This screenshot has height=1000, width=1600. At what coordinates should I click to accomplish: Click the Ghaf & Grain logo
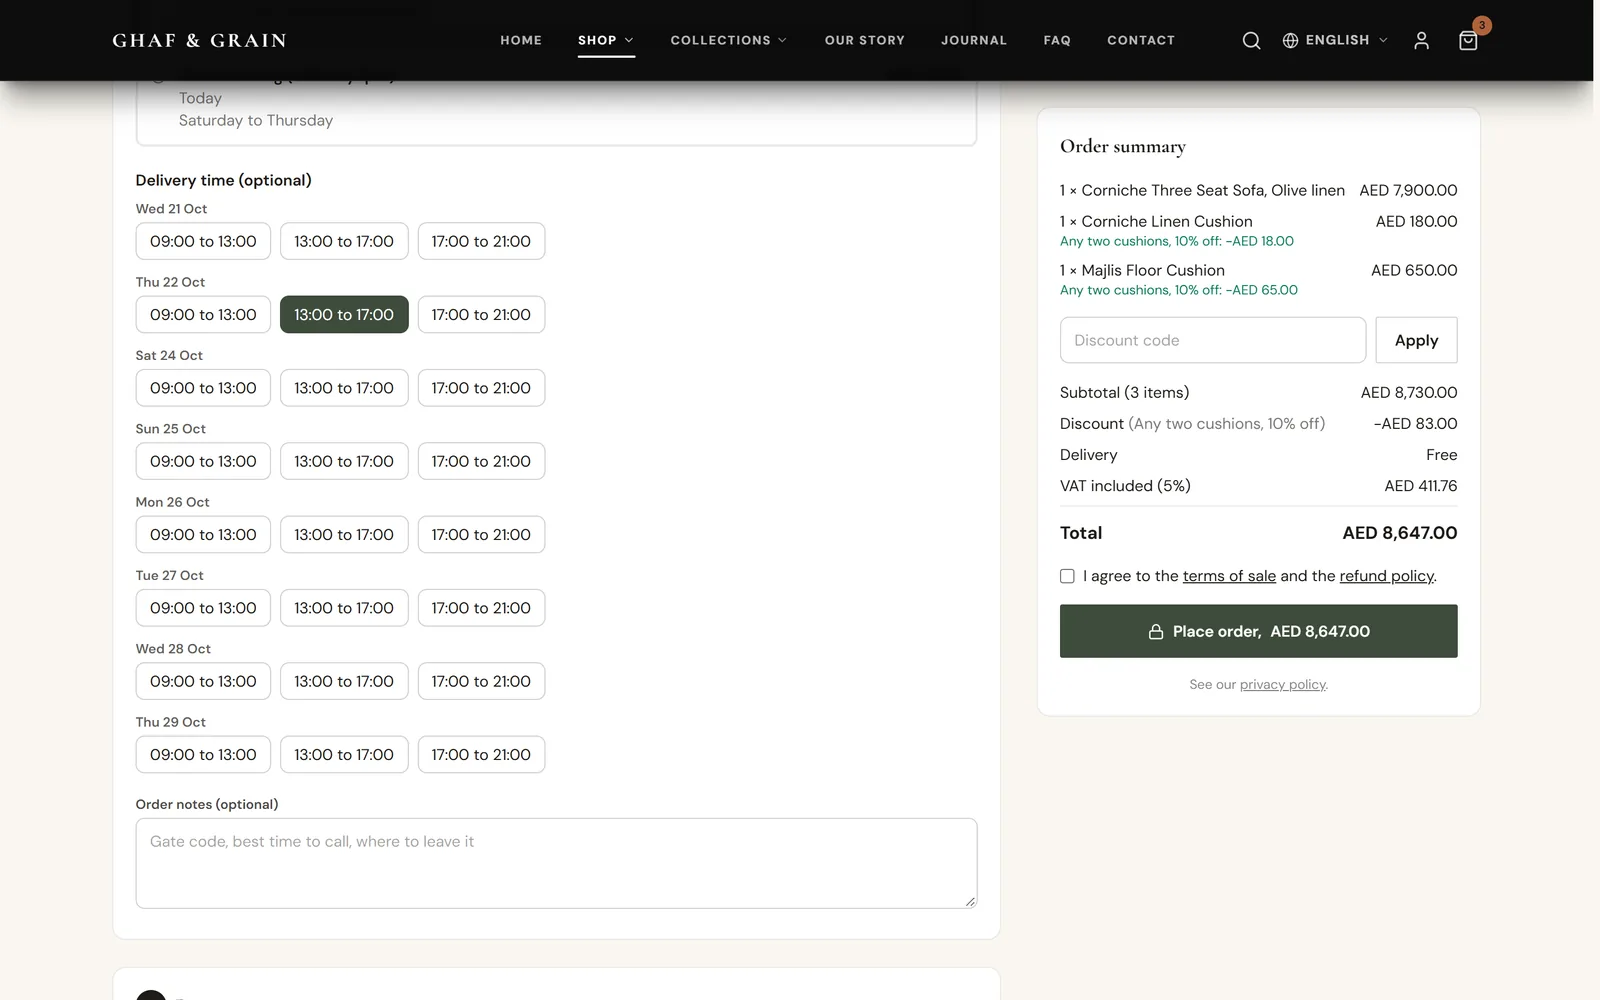point(200,40)
